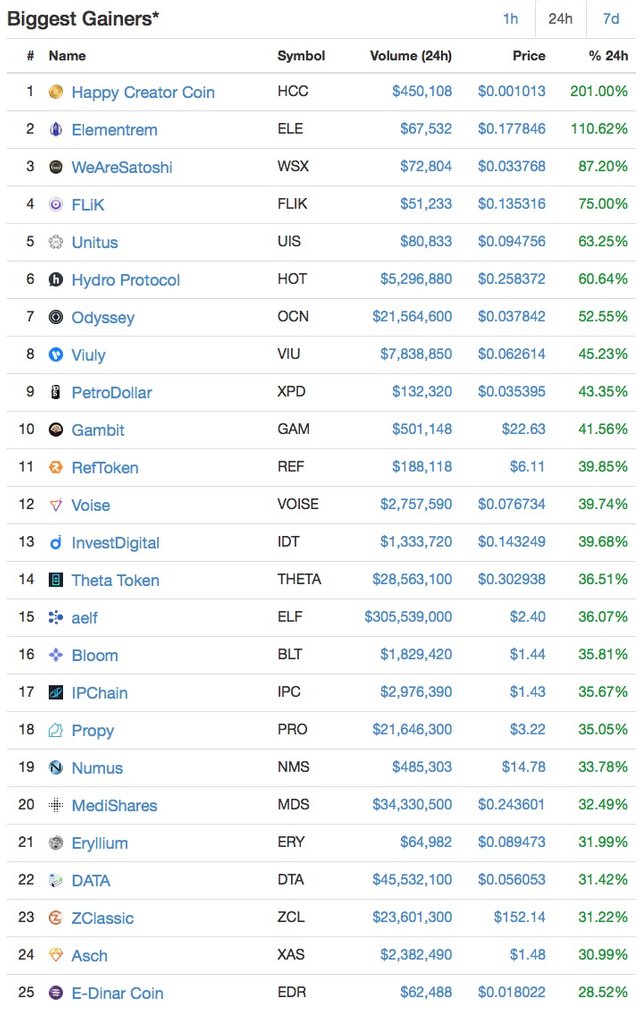Screen dimensions: 640x1012
Task: Open the aelf coin page link
Action: tap(85, 617)
